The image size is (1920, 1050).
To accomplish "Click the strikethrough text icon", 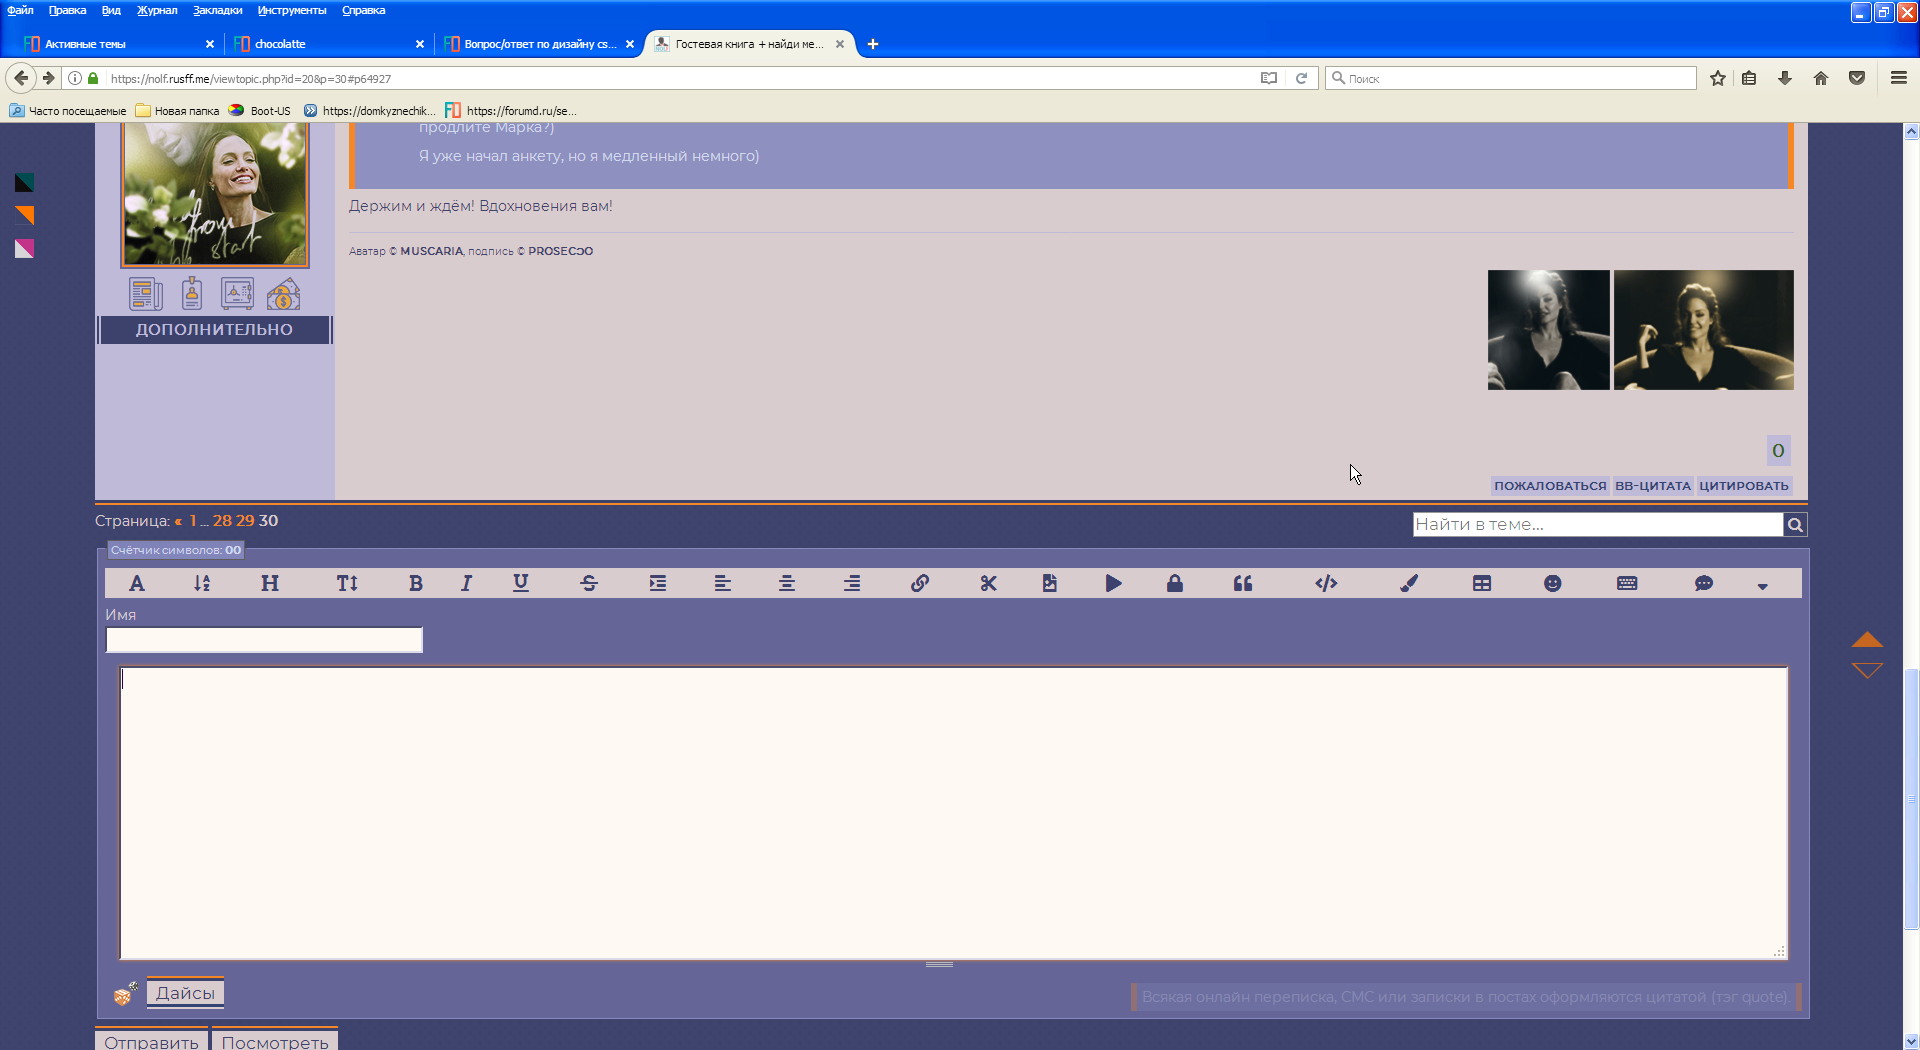I will point(589,583).
